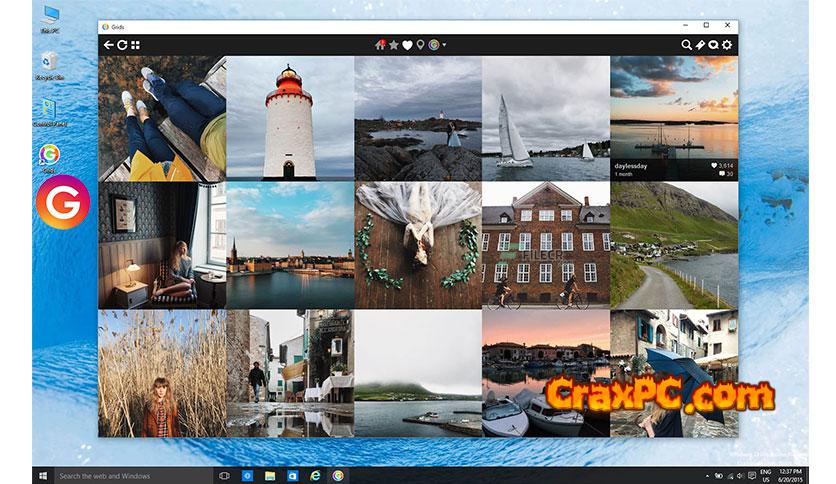Click the back arrow in Grids toolbar
This screenshot has width=836, height=484.
point(109,45)
